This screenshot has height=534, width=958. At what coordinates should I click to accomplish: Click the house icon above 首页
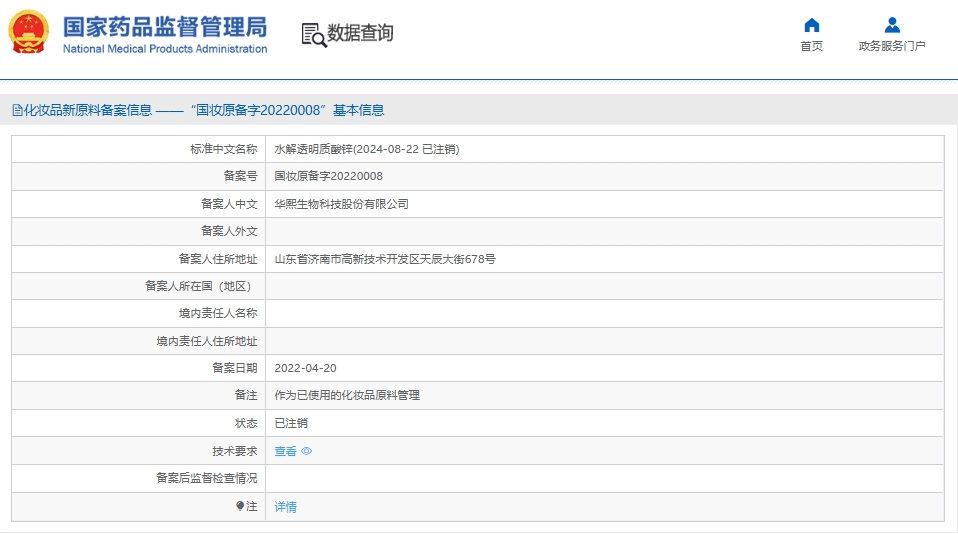[811, 25]
